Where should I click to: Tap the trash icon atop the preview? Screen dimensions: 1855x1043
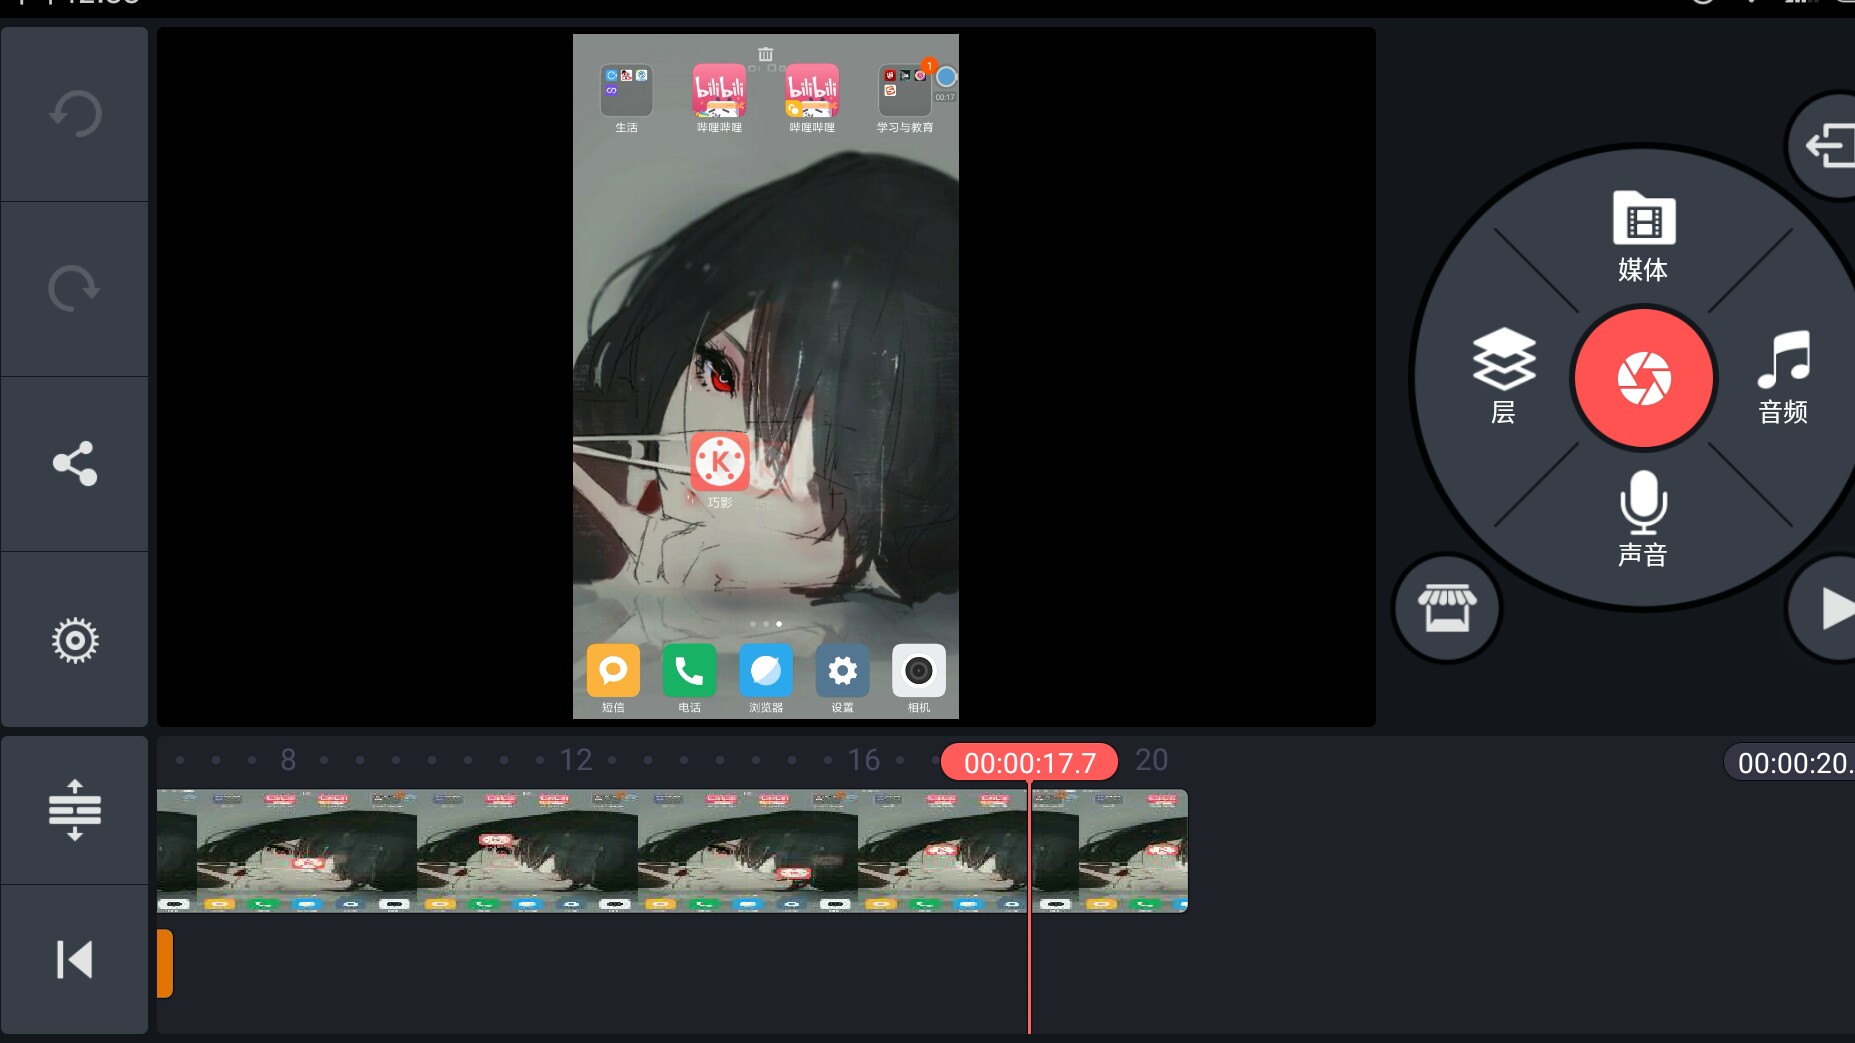pos(765,54)
